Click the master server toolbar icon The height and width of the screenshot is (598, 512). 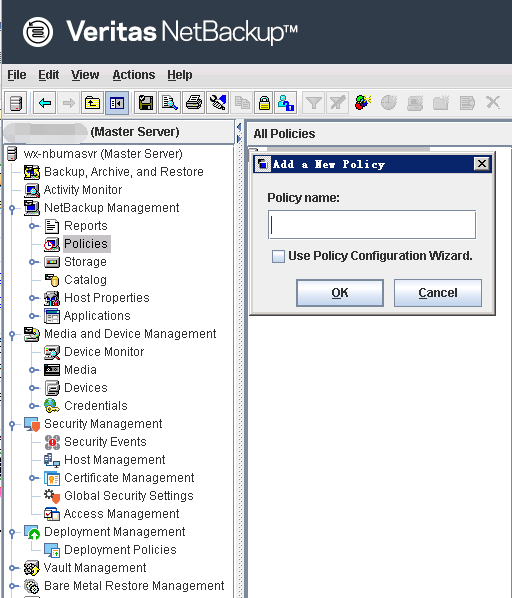(x=16, y=103)
